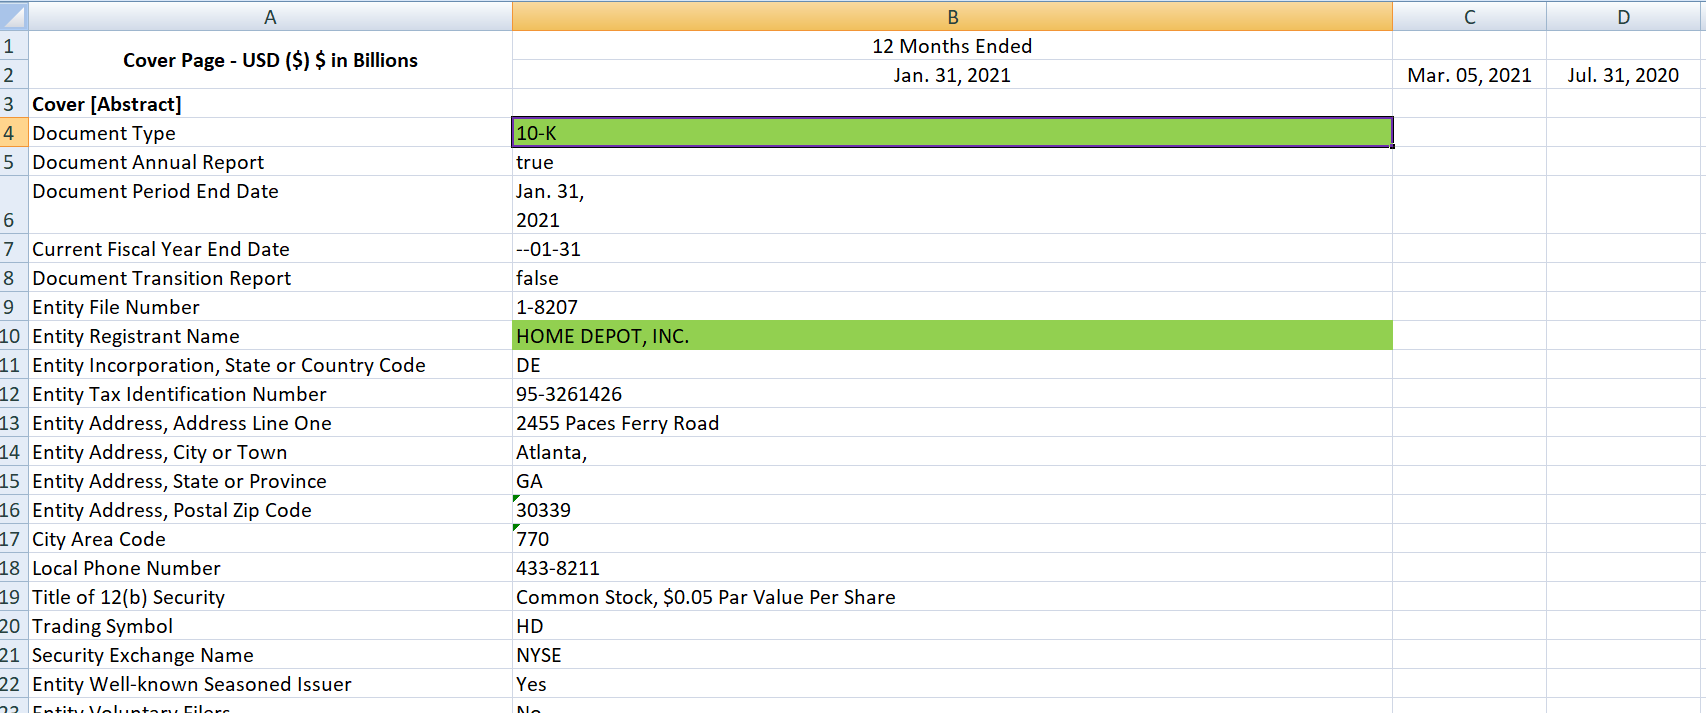Viewport: 1706px width, 713px height.
Task: Click the 'Cover Page - USD ($) $ in Billions' cell
Action: pos(270,60)
